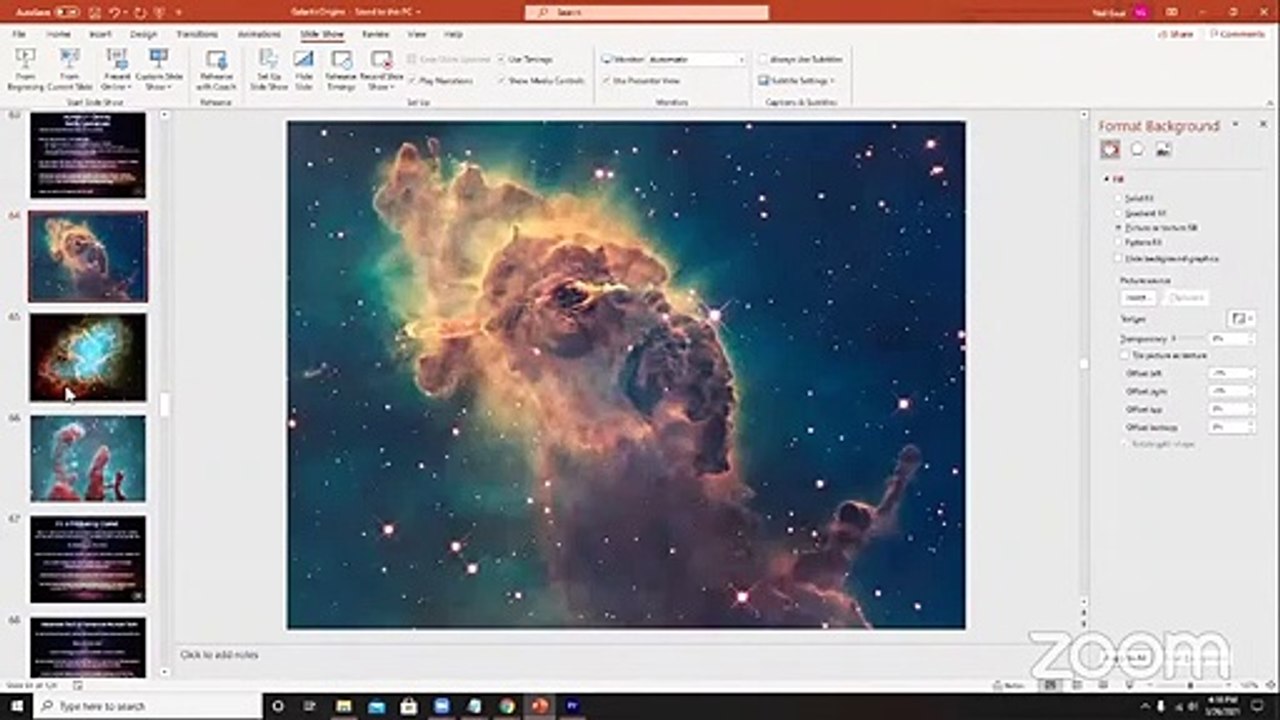Open the Comments pane
Image resolution: width=1280 pixels, height=720 pixels.
(x=1237, y=34)
